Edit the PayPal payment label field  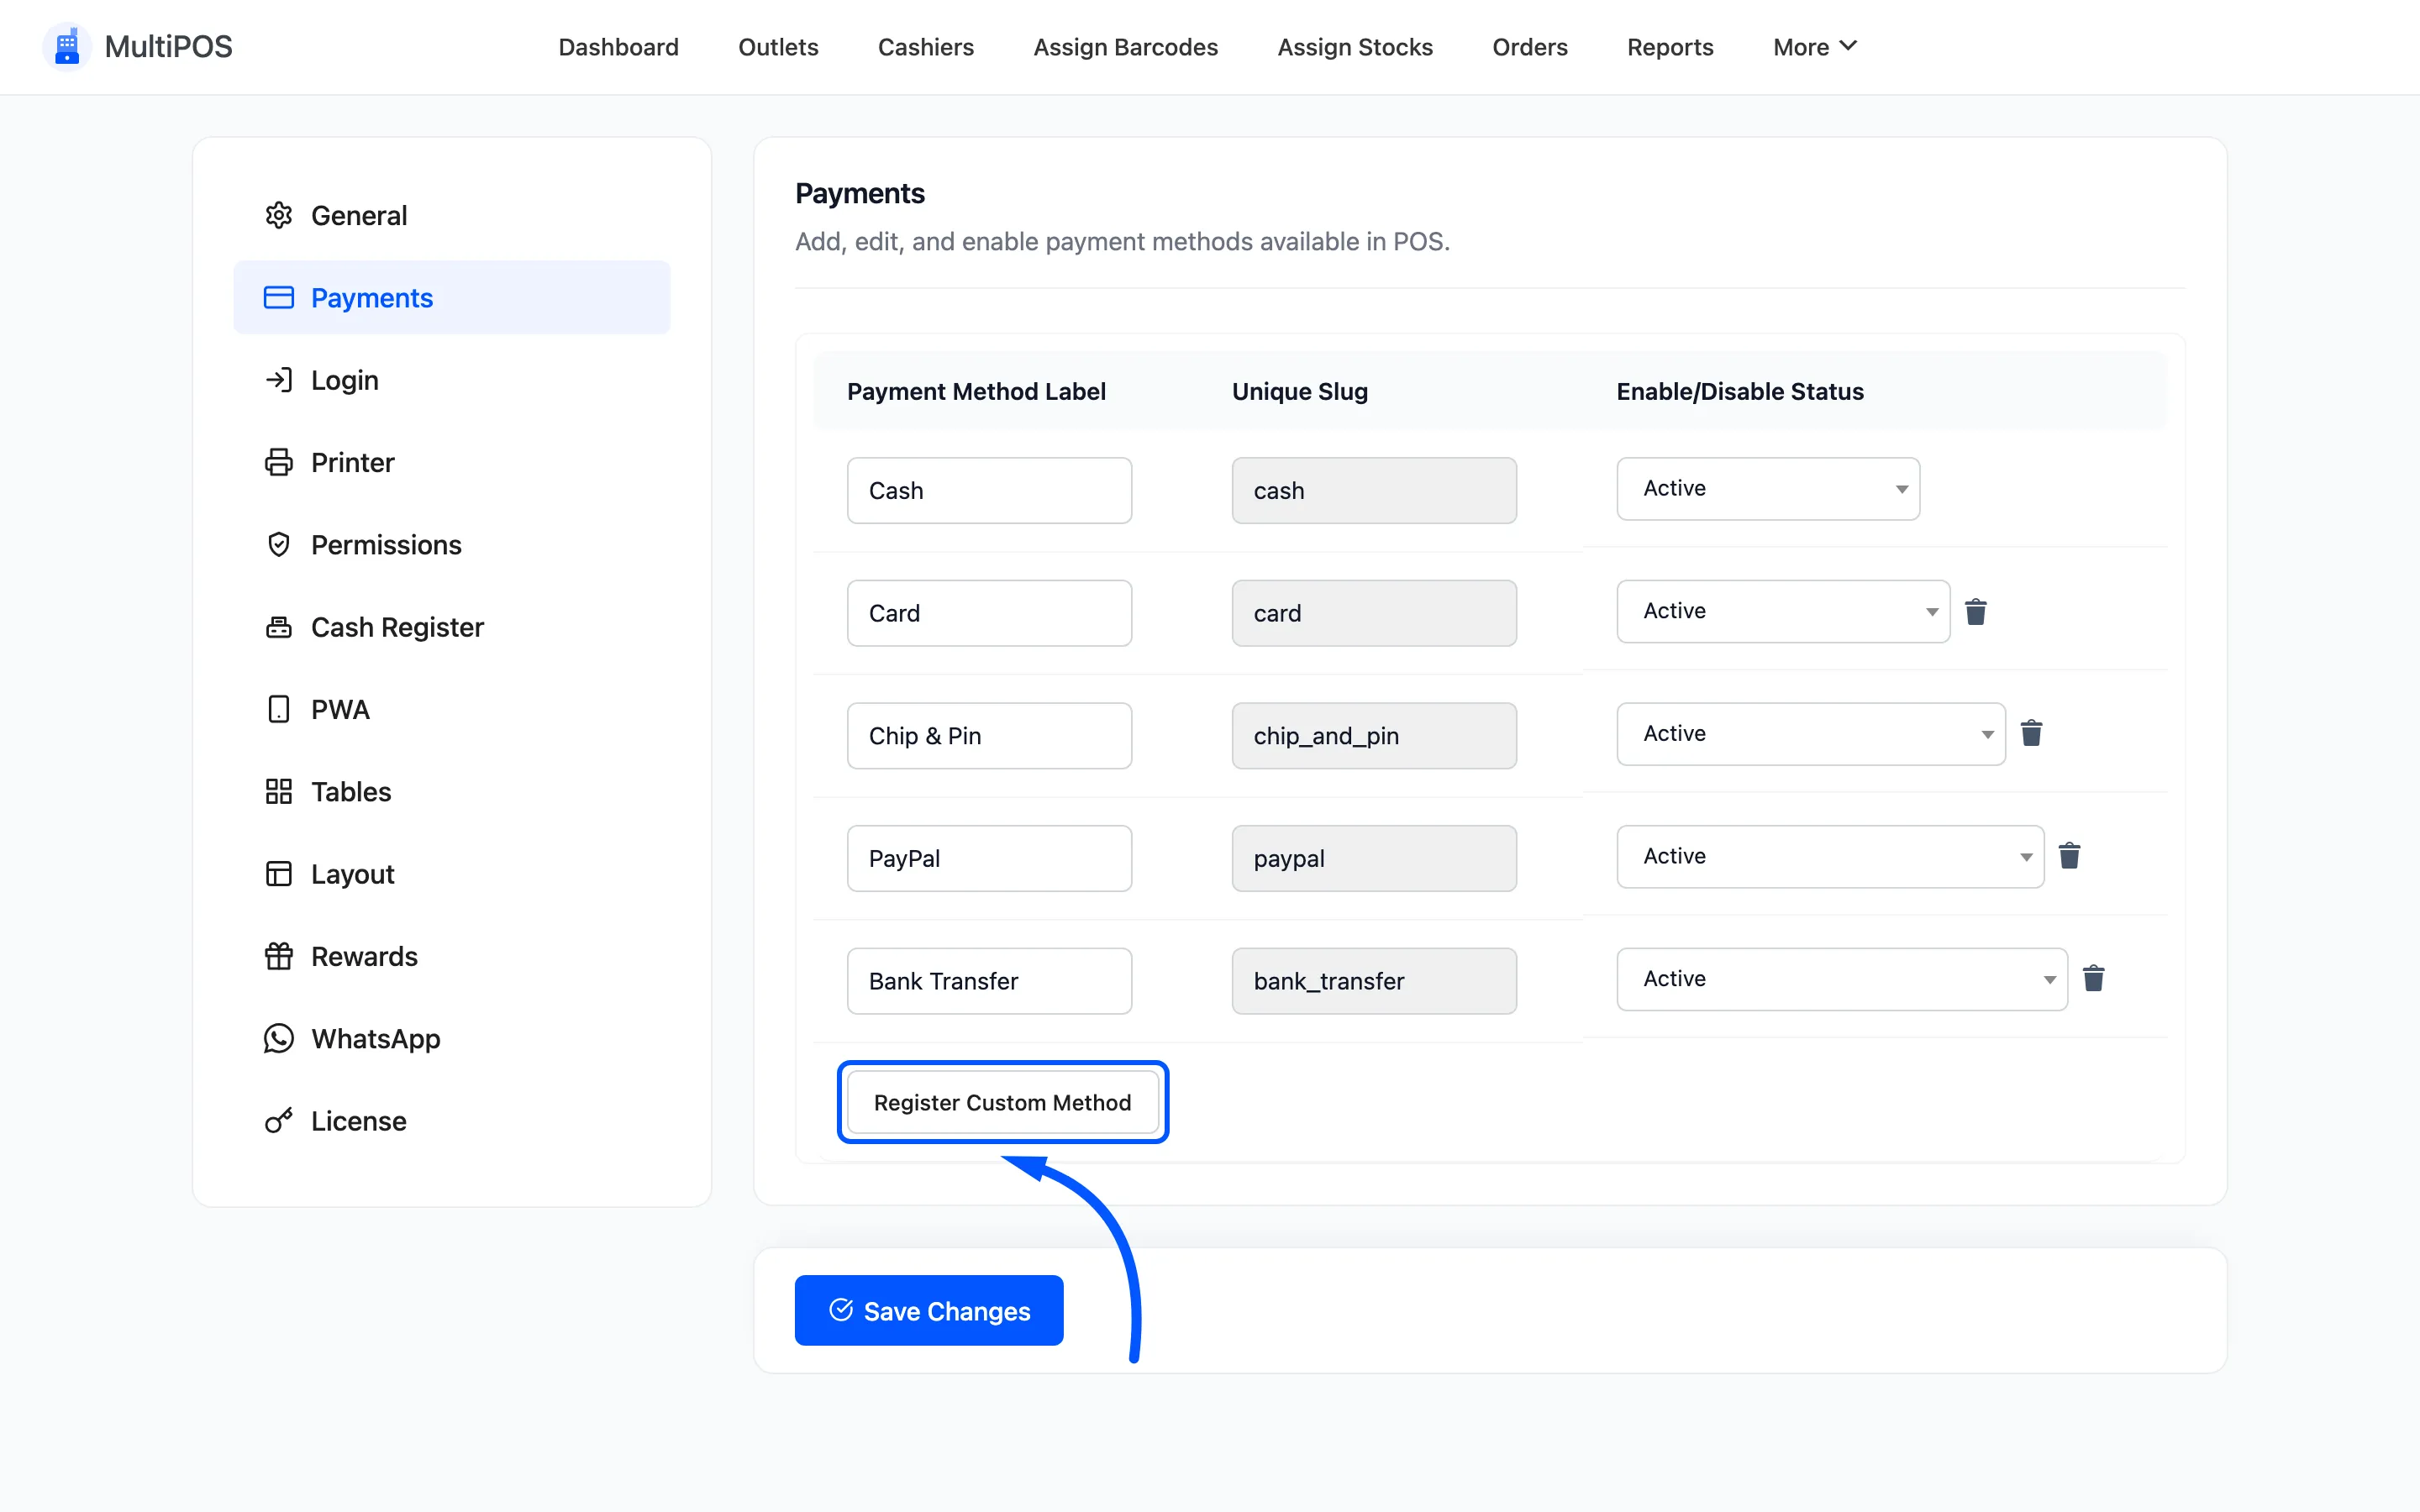(x=989, y=858)
